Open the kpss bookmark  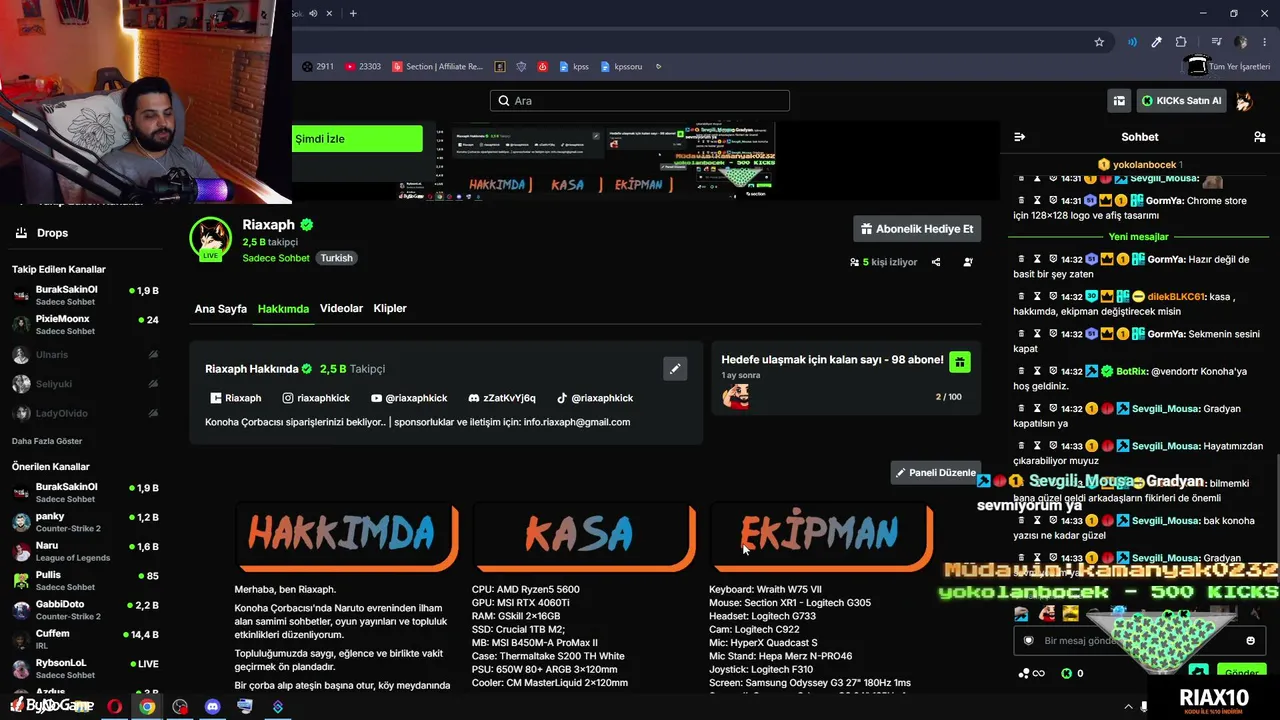coord(574,67)
